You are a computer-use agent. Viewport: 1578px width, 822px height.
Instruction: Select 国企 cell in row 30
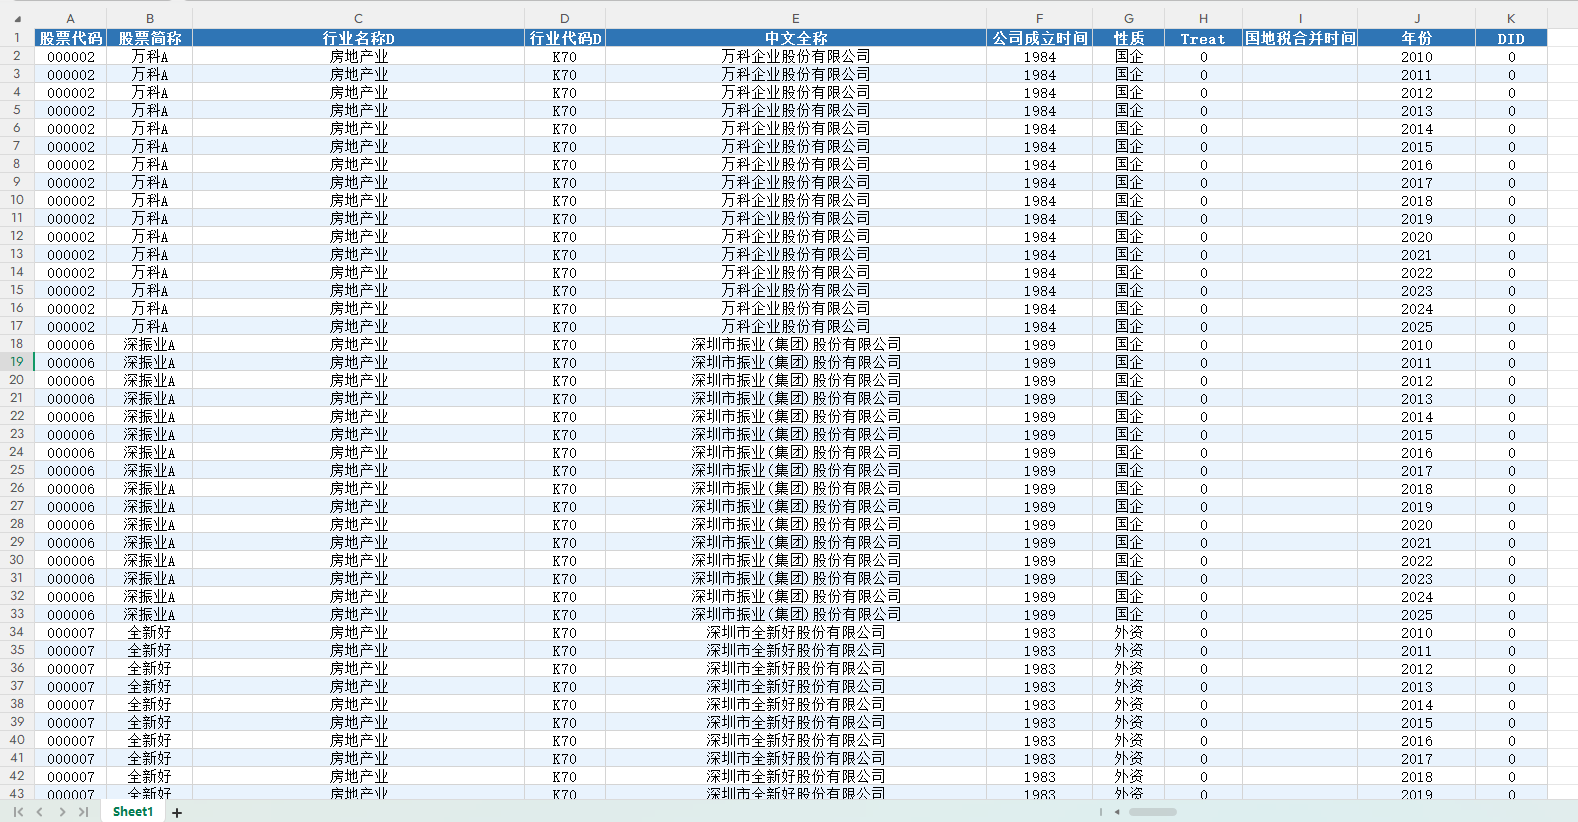(x=1129, y=560)
